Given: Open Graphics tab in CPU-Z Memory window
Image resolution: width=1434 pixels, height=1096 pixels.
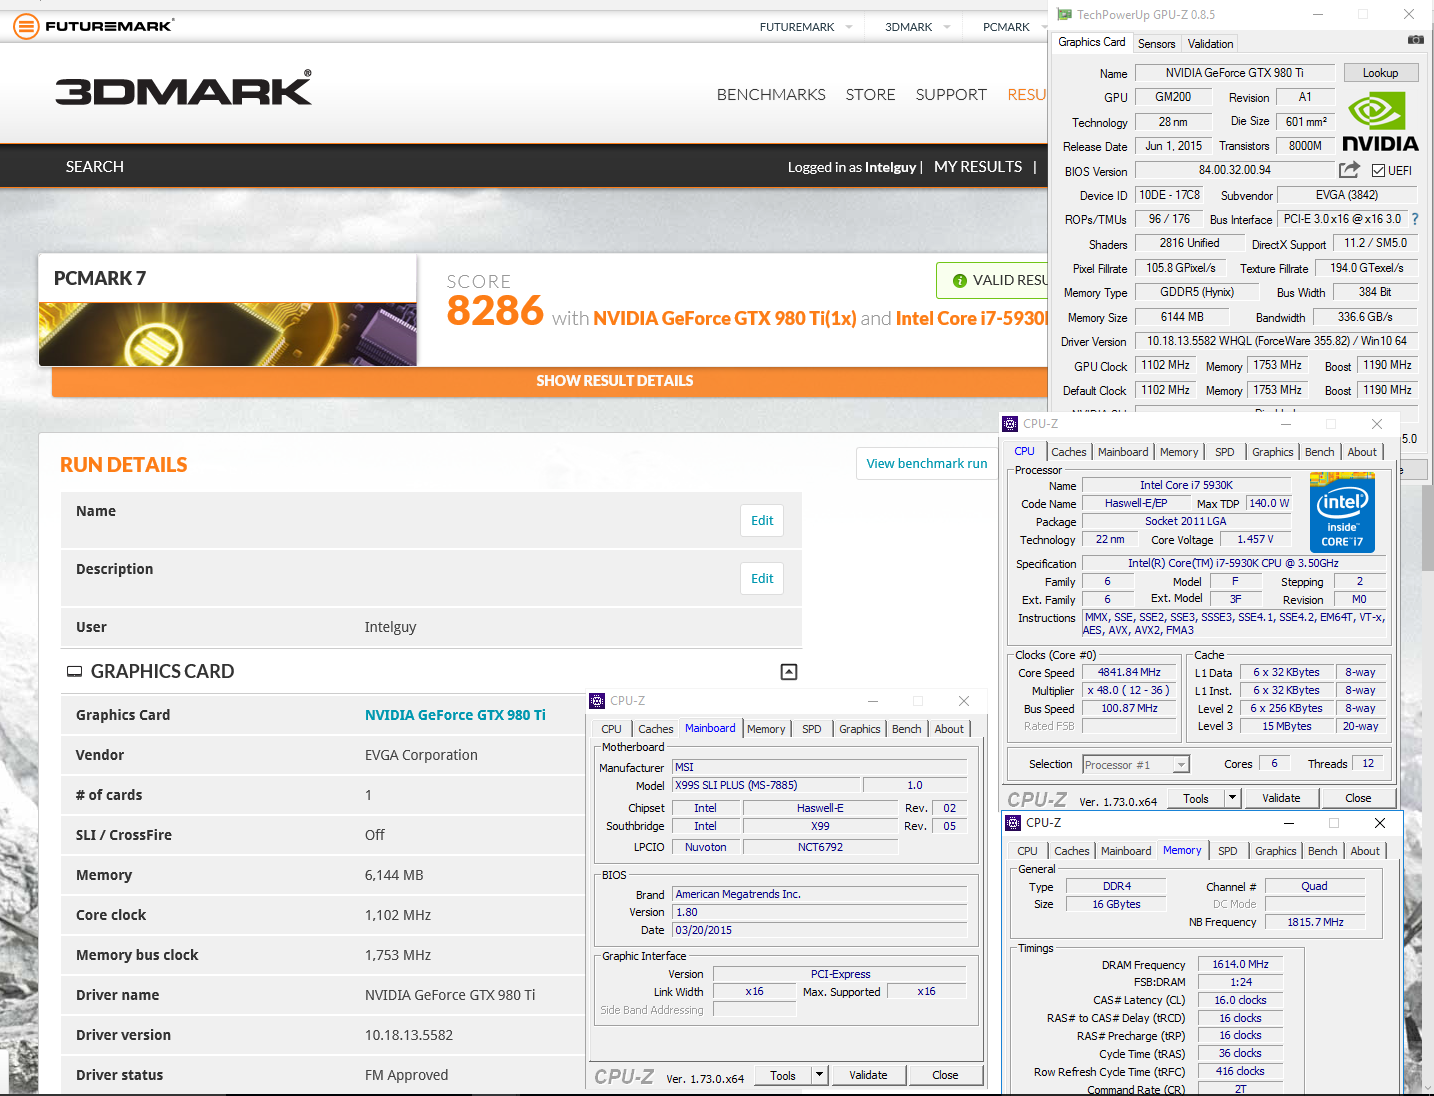Looking at the screenshot, I should [1275, 851].
